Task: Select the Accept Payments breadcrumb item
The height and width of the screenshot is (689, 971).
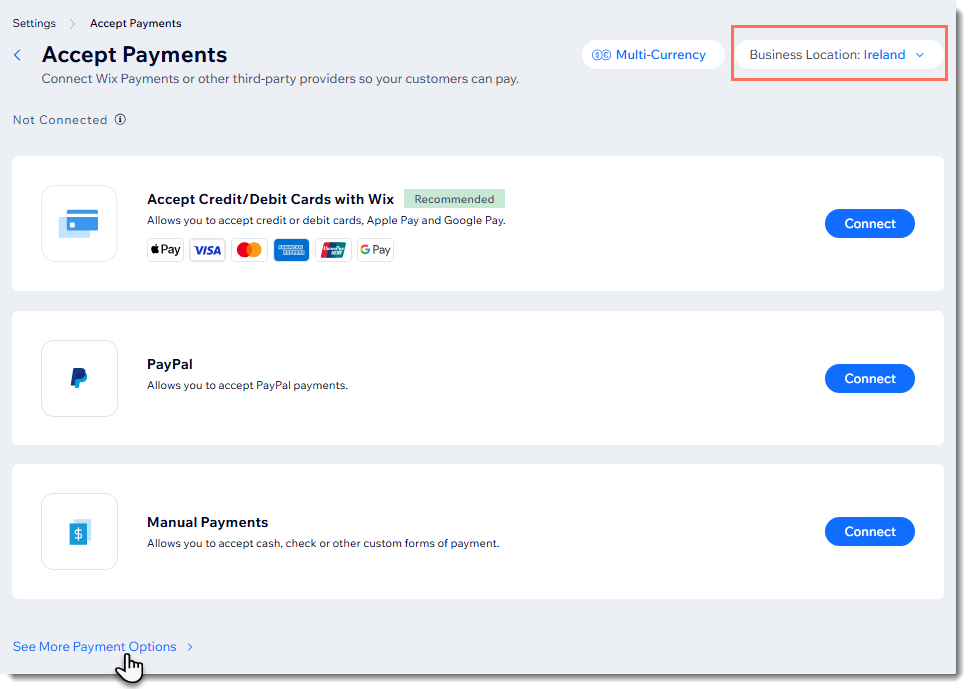Action: point(135,23)
